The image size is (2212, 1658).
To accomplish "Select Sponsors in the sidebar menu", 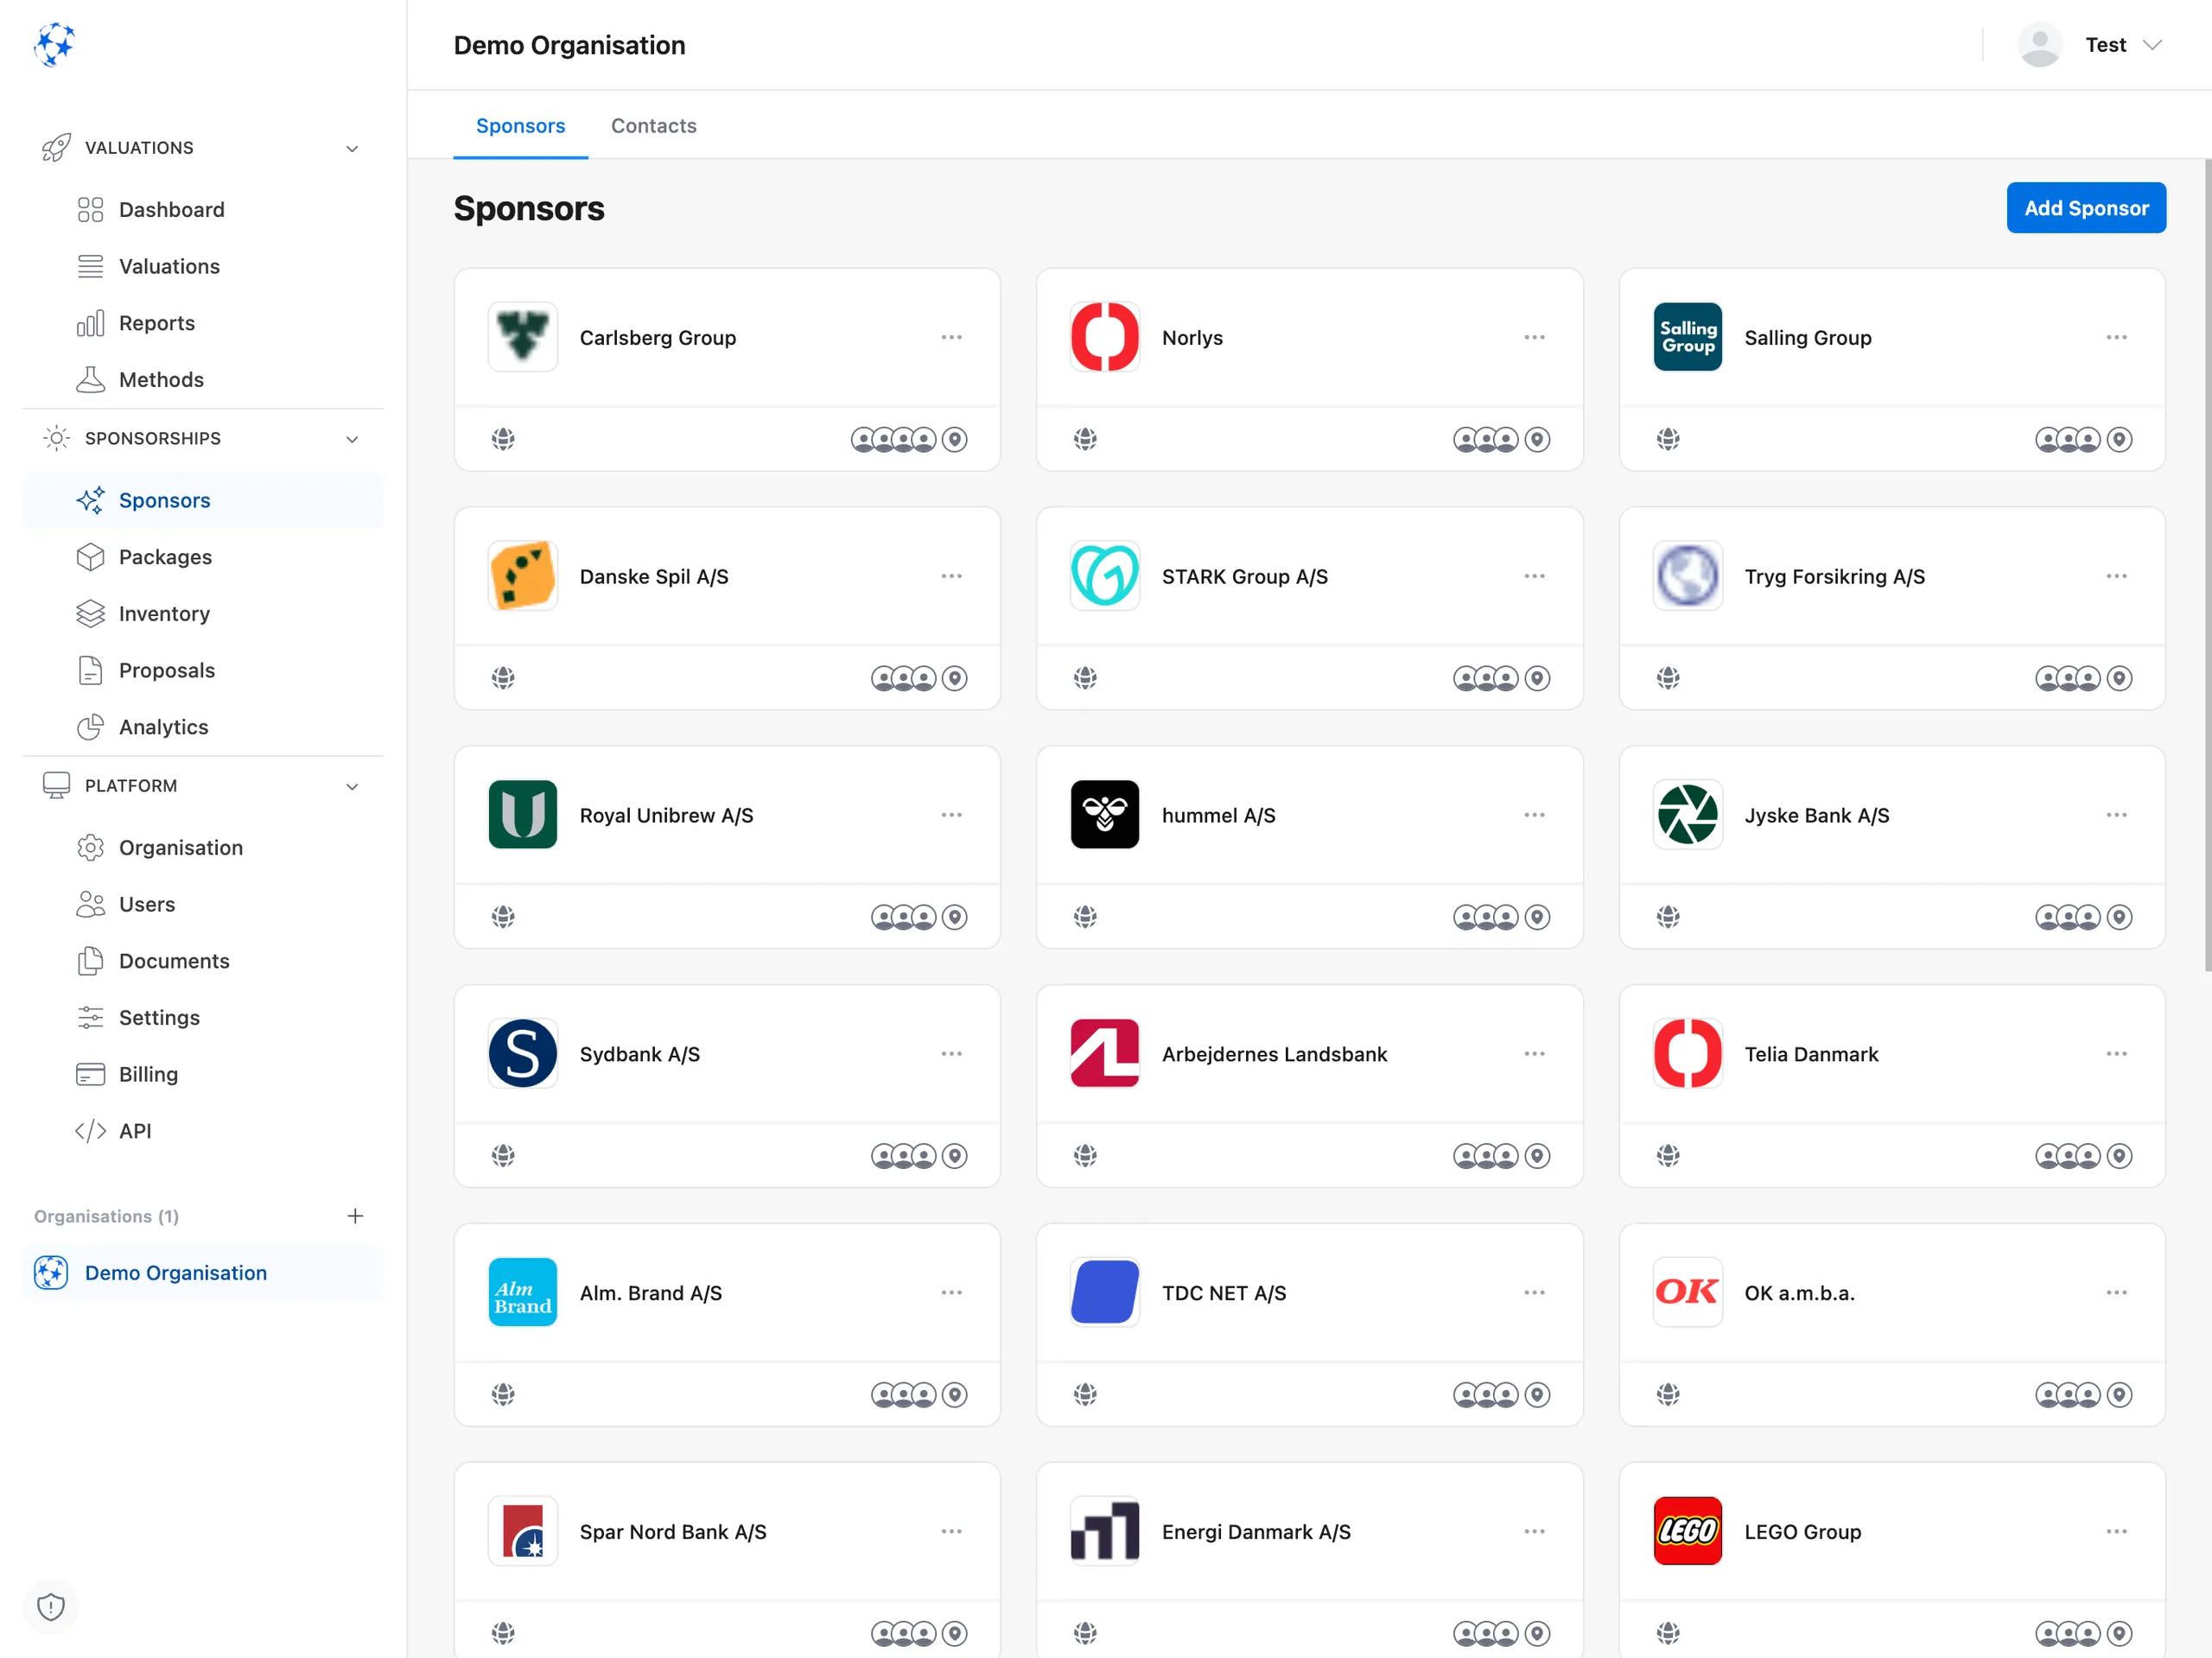I will click(x=203, y=500).
